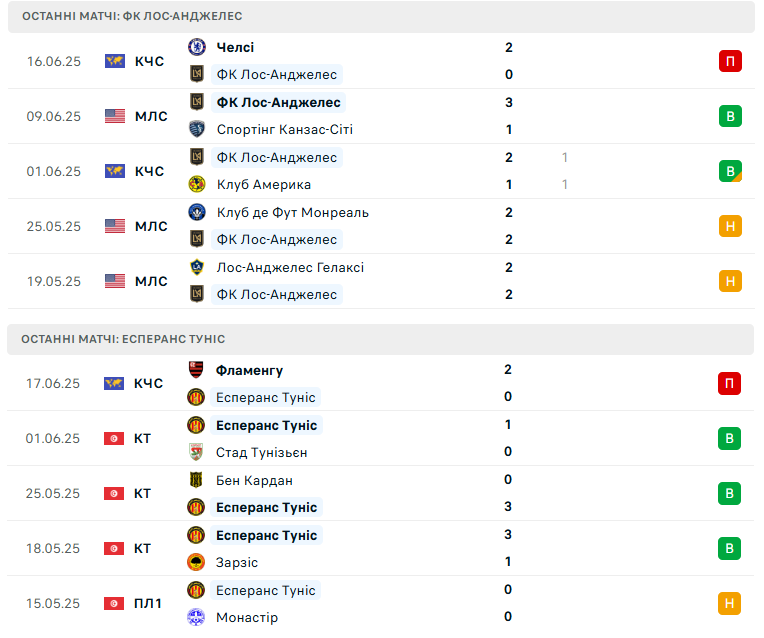Open the Фламенгу team link
Screen dimensions: 764x638
click(x=249, y=370)
